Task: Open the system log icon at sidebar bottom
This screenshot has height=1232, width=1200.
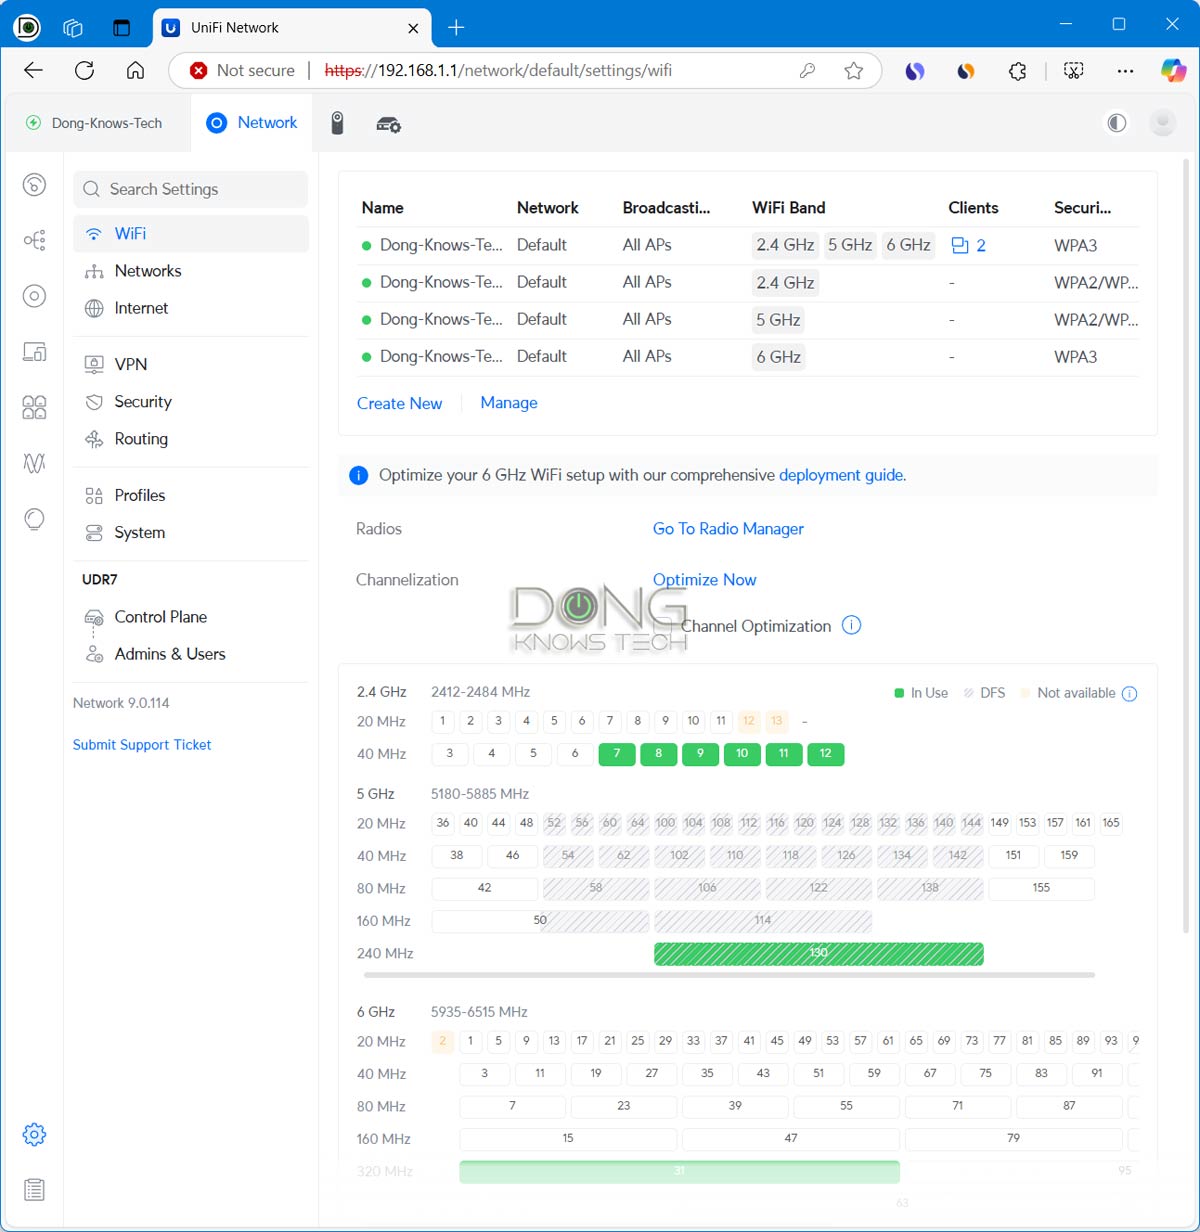Action: [34, 1189]
